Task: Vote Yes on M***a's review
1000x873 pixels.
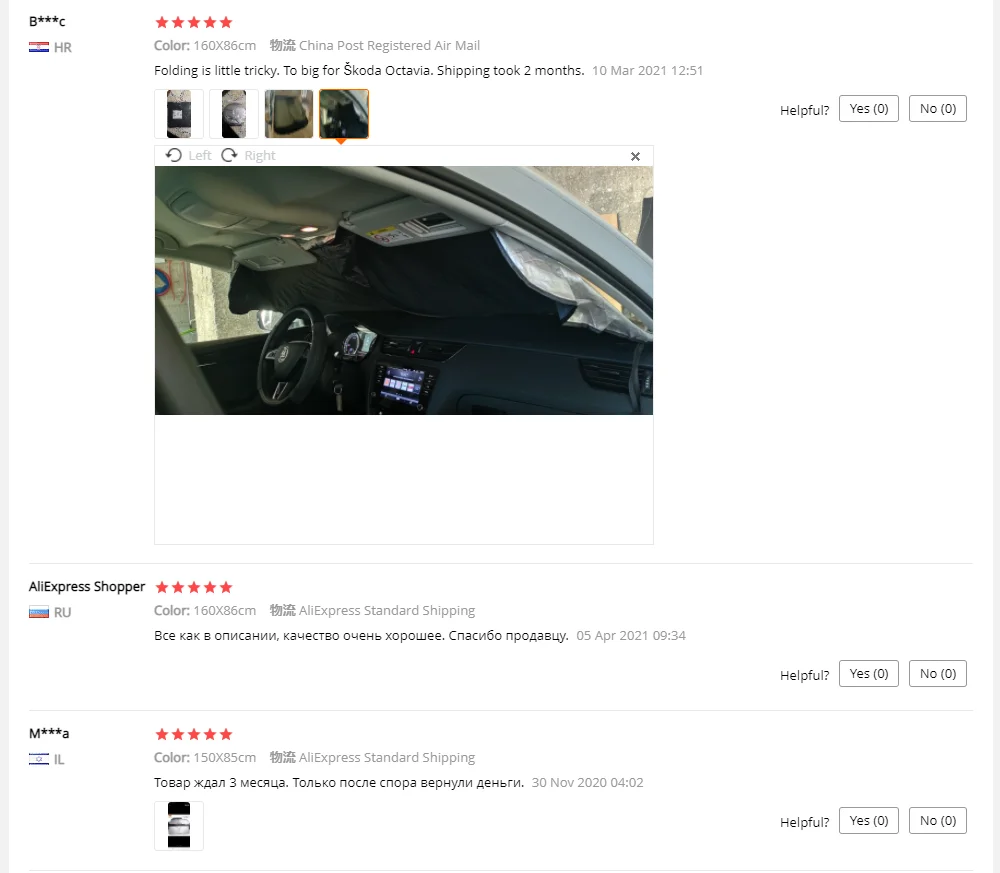Action: click(x=869, y=821)
